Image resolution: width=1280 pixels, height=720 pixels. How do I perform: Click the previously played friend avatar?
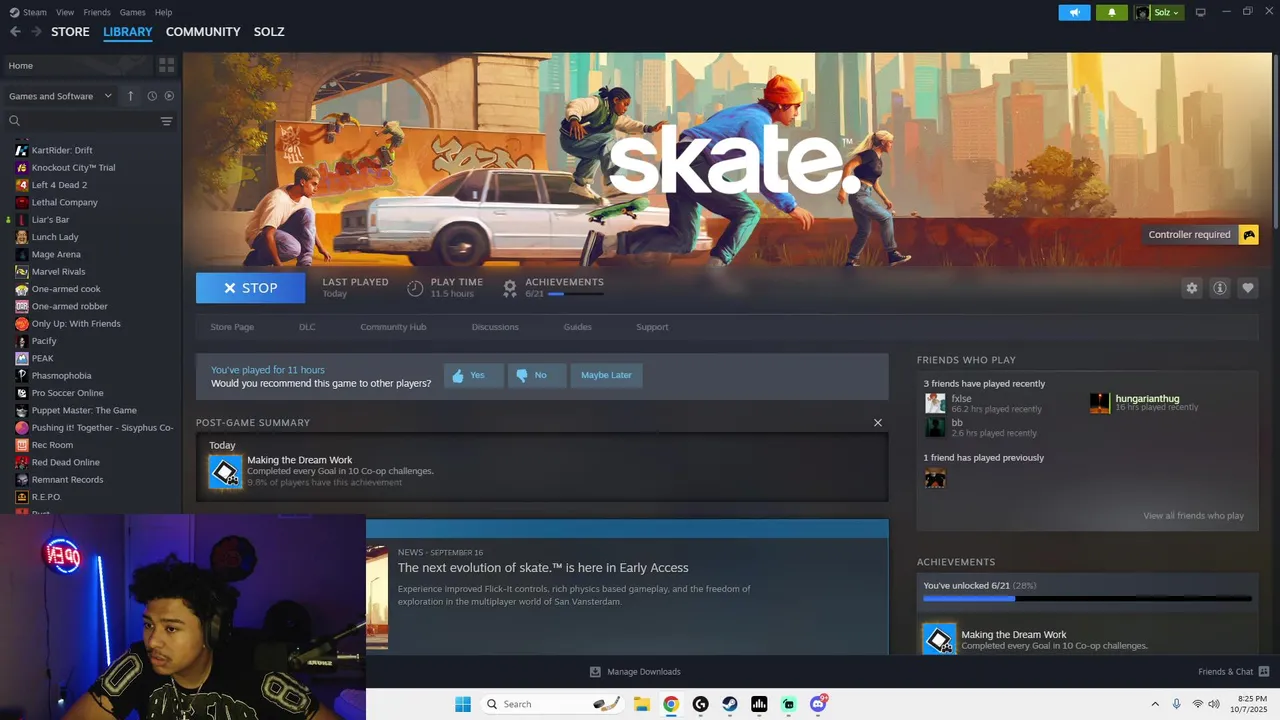pos(935,478)
